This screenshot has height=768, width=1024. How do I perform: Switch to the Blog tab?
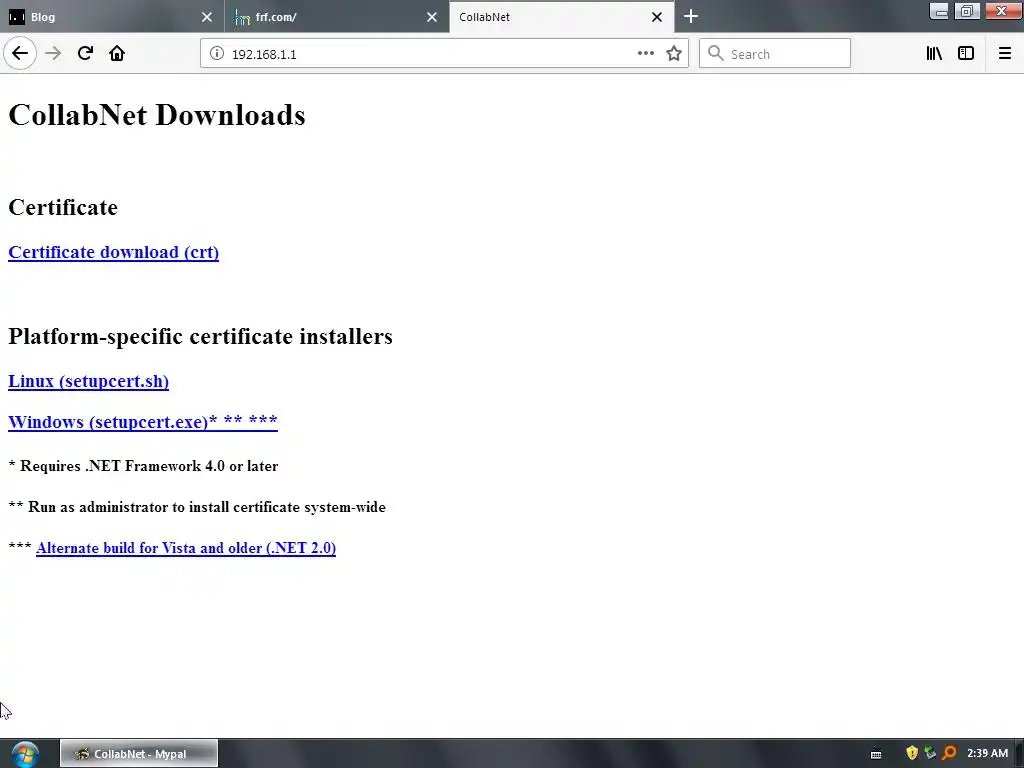click(112, 17)
